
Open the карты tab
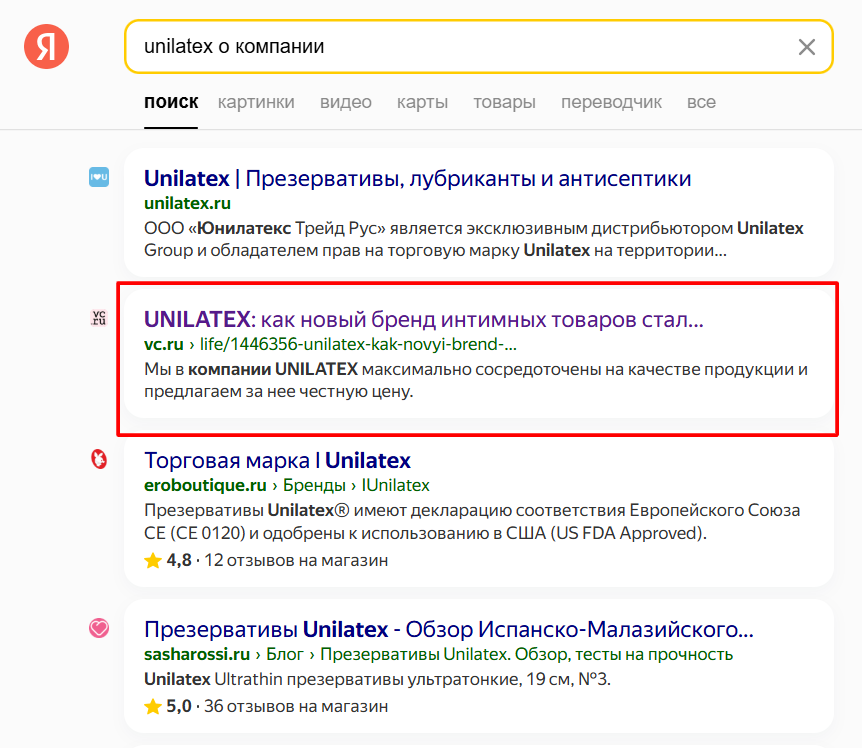click(422, 102)
